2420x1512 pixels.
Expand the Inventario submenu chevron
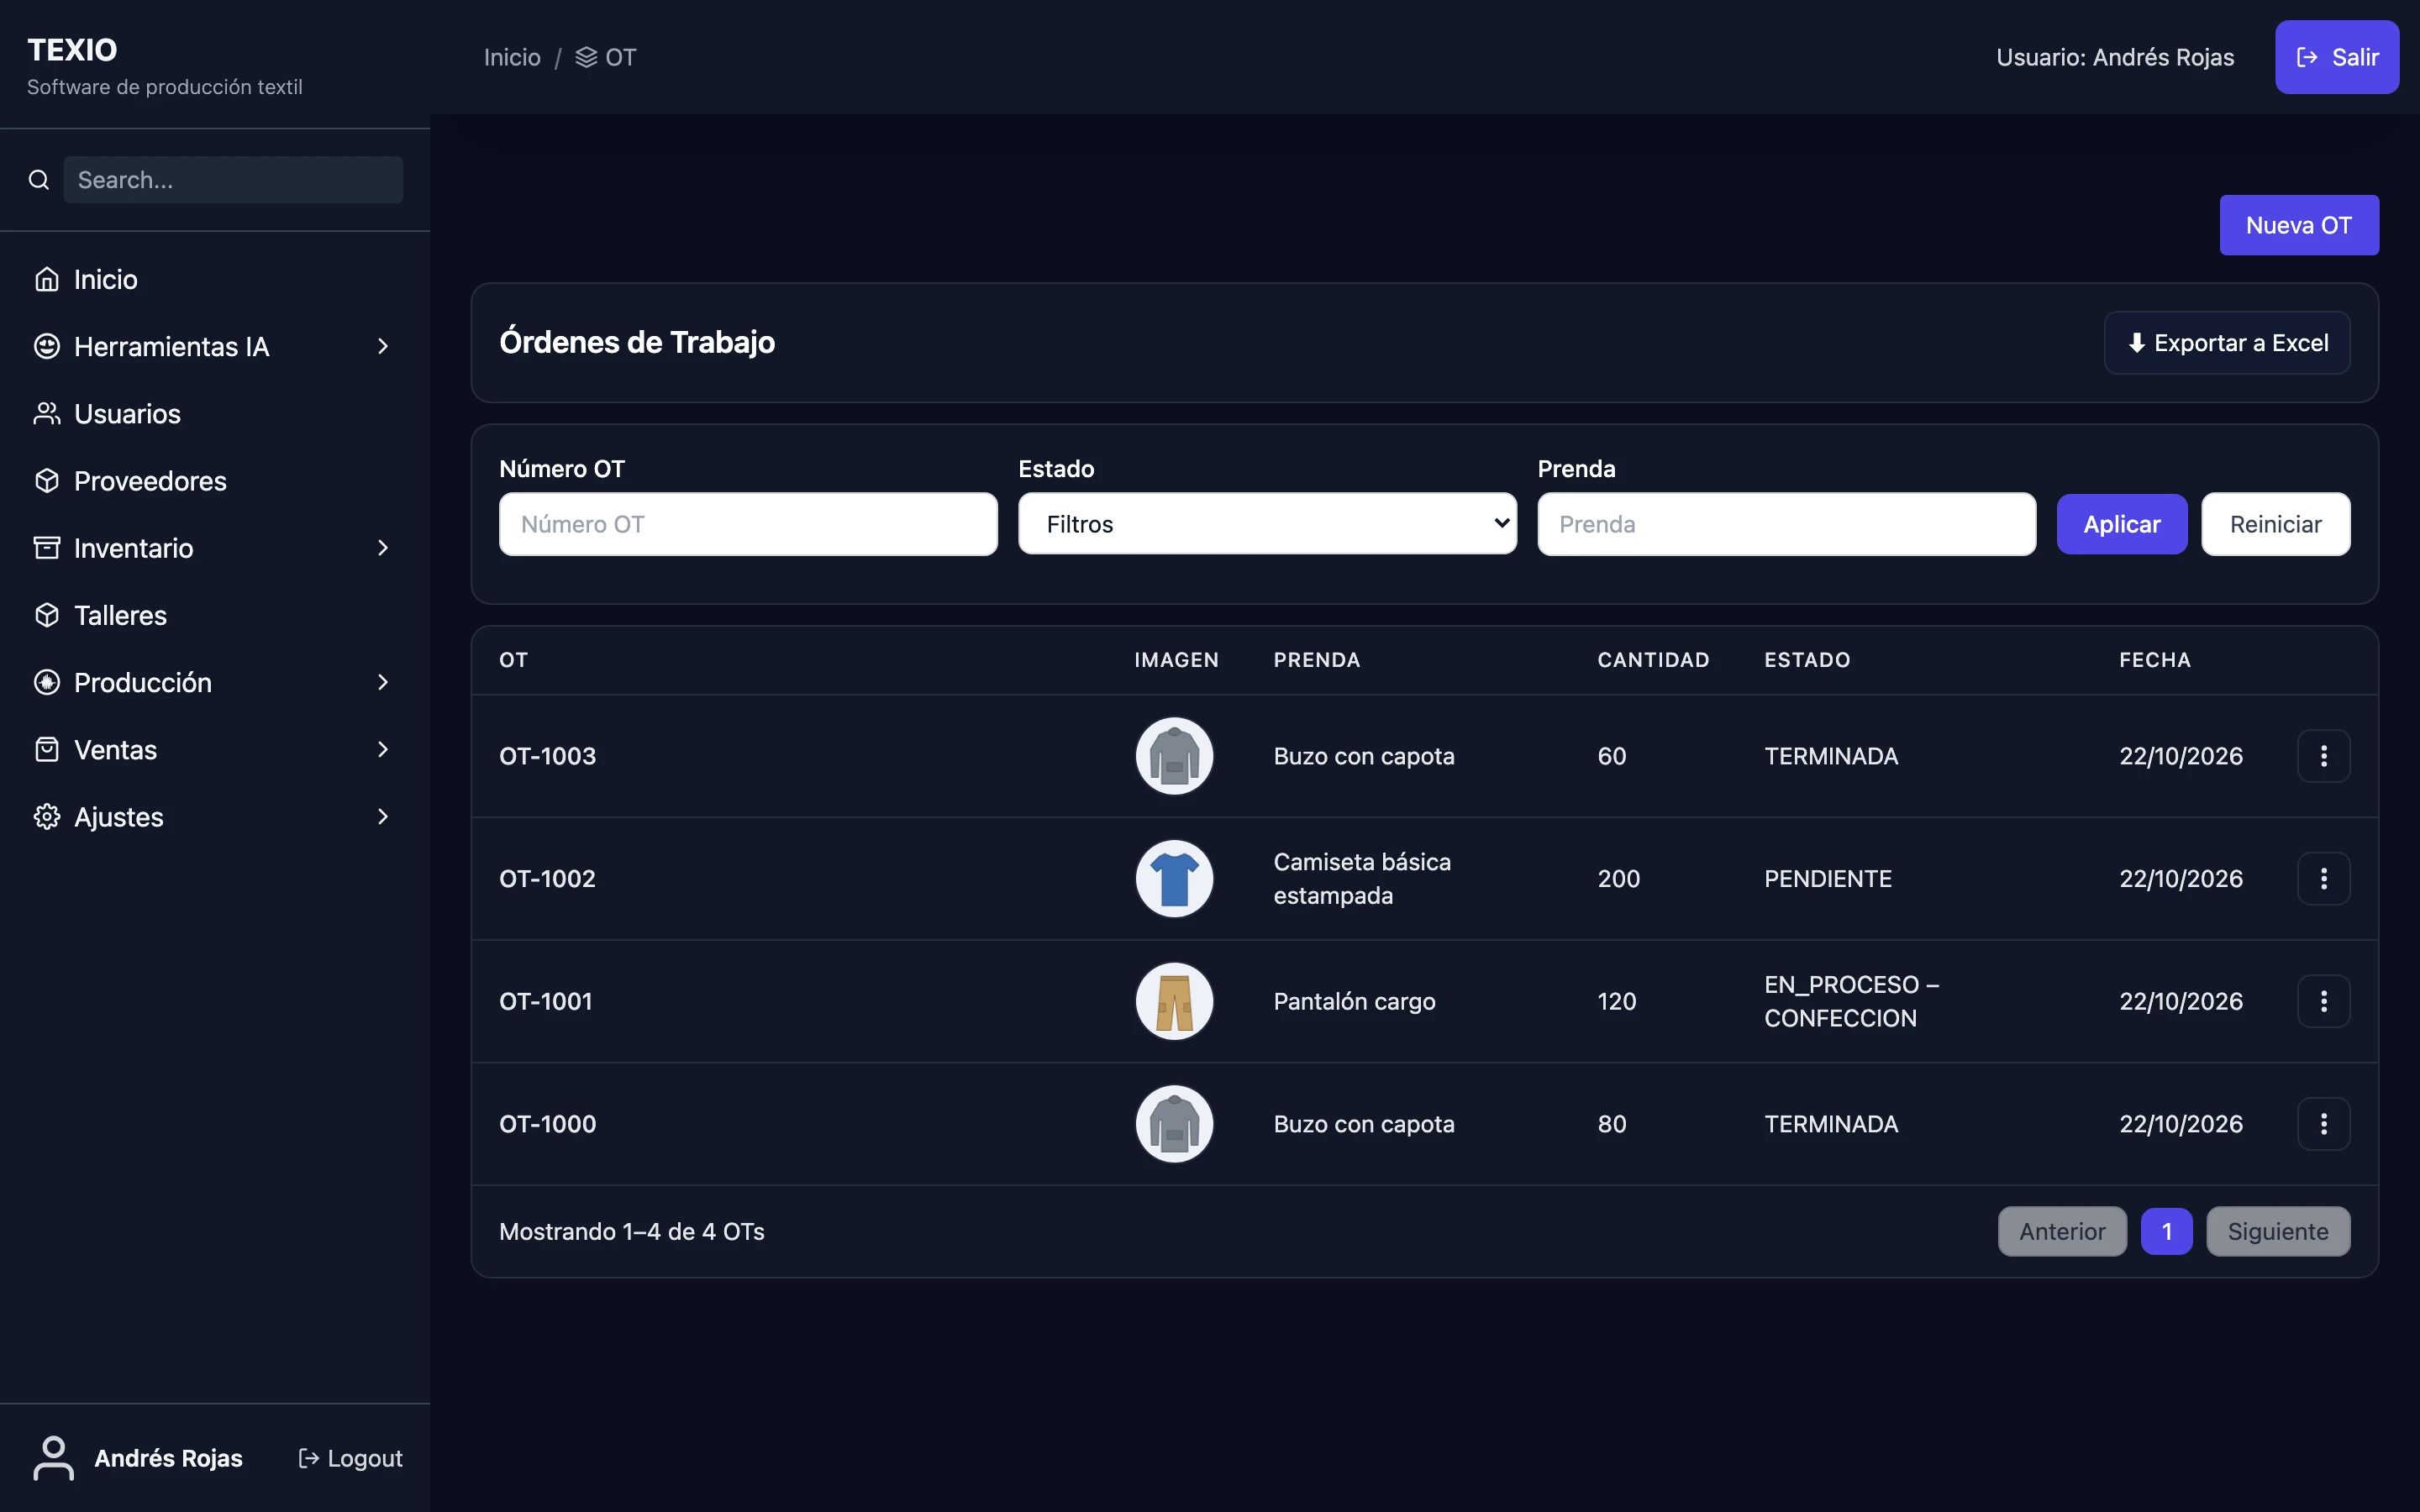pyautogui.click(x=383, y=548)
